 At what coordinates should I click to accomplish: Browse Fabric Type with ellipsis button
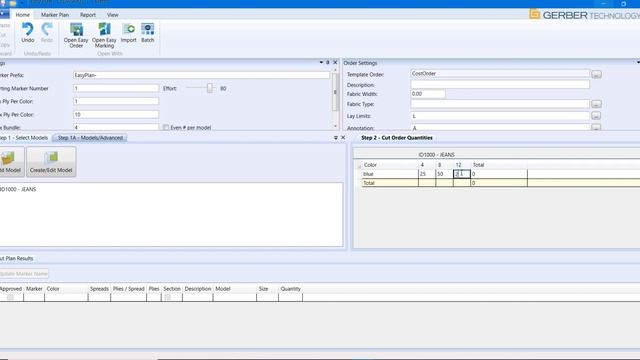click(x=596, y=104)
